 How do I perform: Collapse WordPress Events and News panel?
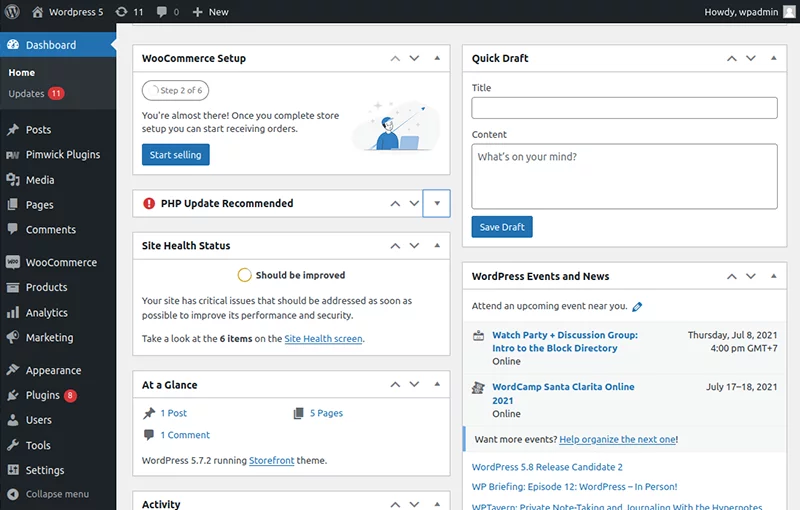click(x=773, y=276)
